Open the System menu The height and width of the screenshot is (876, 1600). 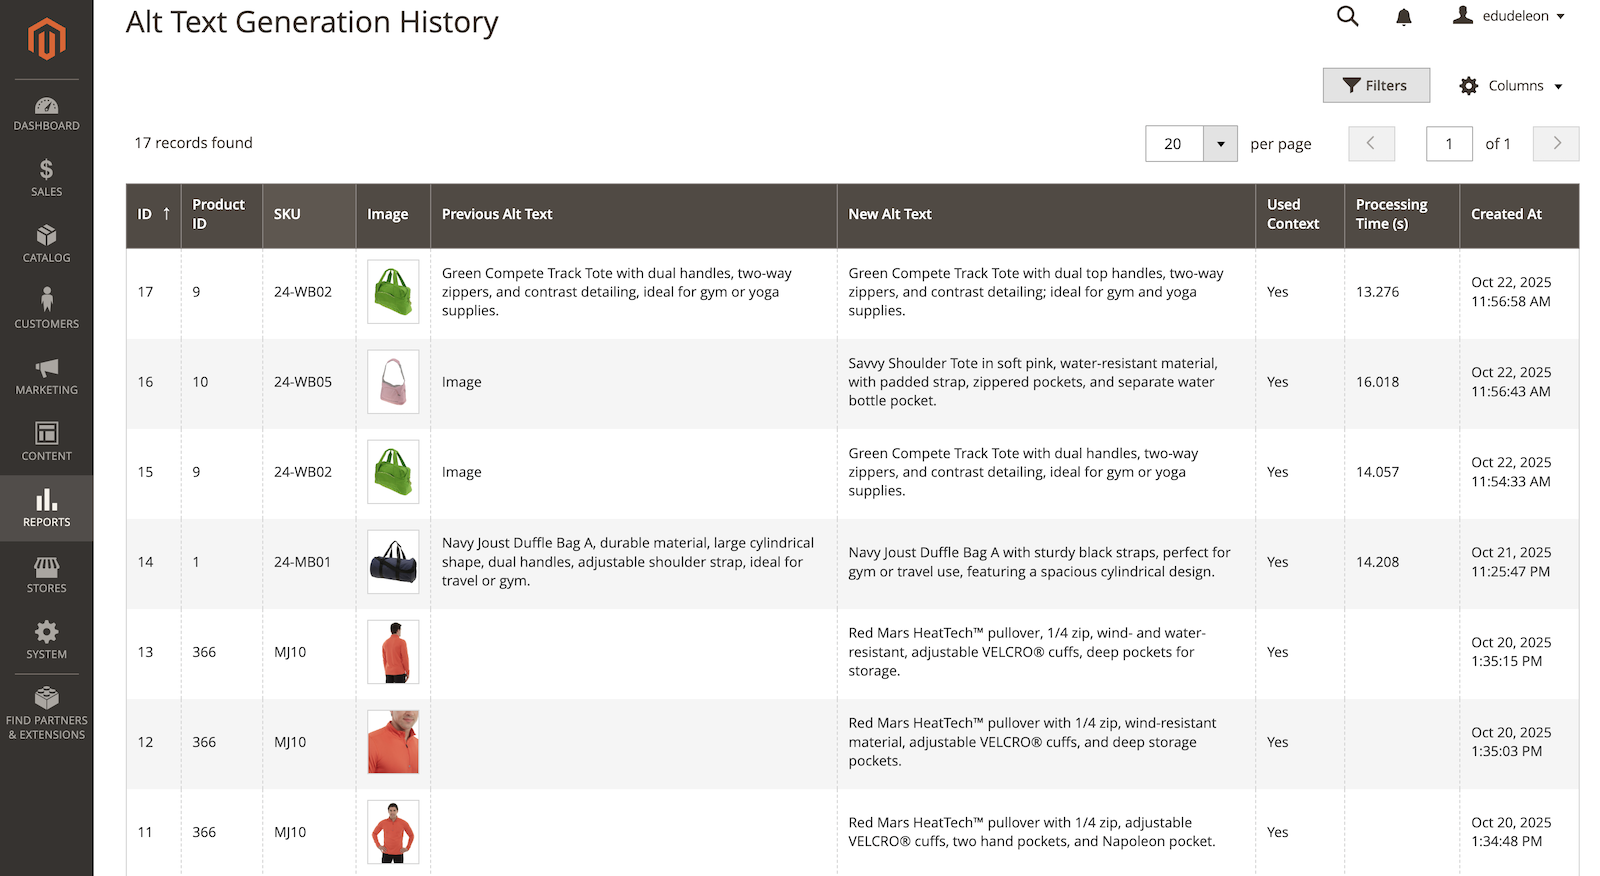(x=46, y=642)
